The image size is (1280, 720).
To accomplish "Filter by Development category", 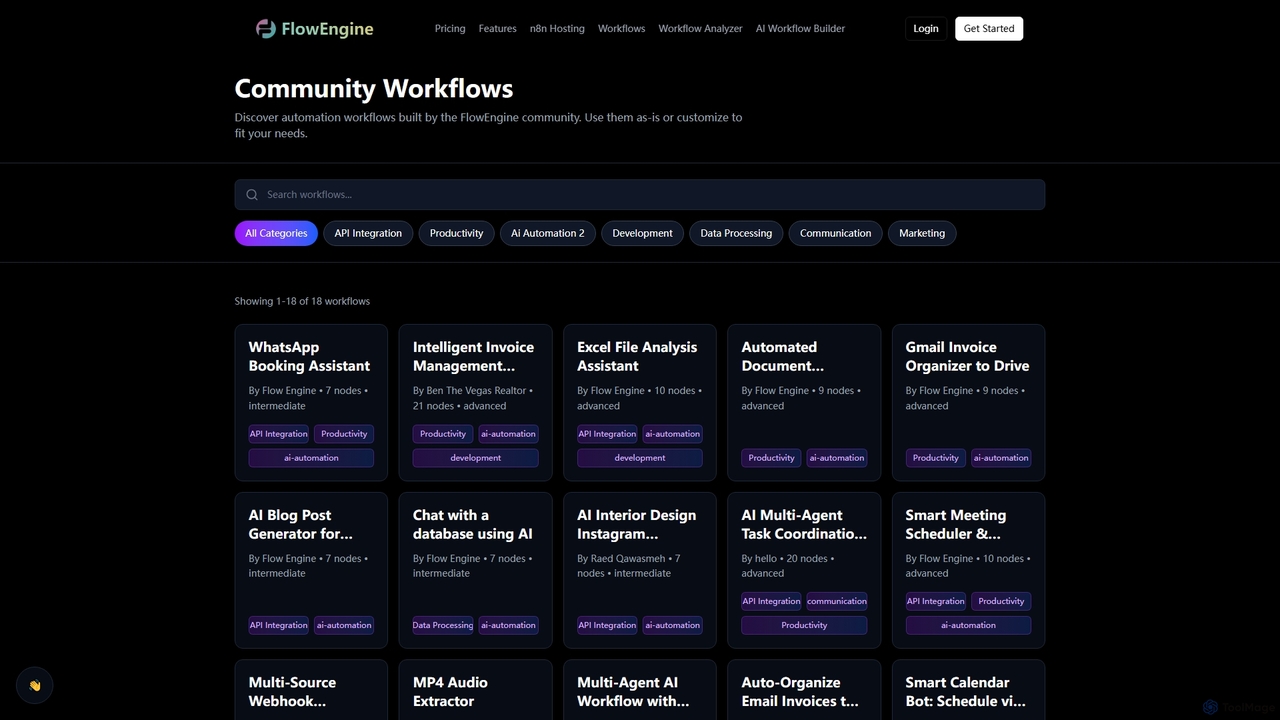I will (642, 233).
